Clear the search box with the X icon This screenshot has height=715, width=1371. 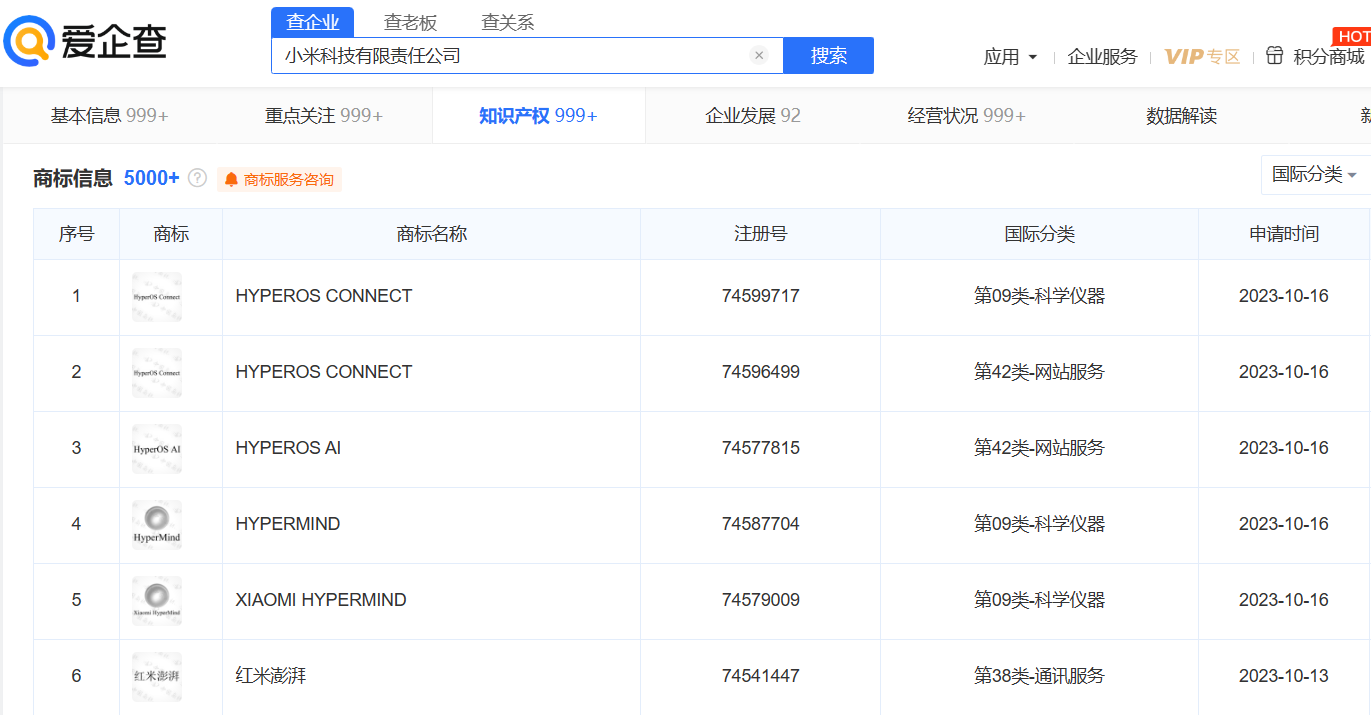tap(759, 56)
